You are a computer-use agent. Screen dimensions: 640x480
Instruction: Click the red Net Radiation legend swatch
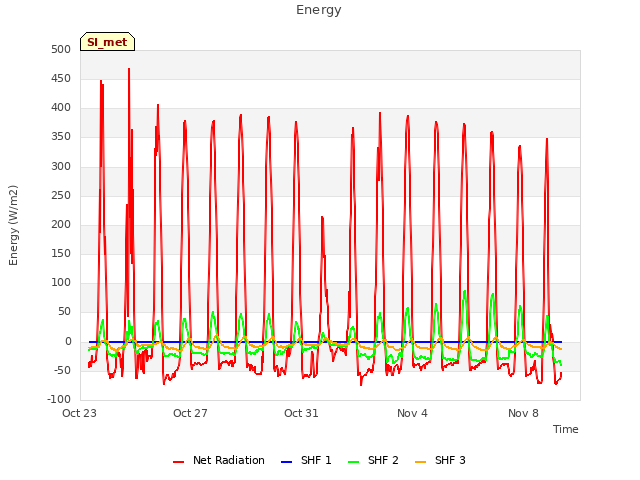click(x=178, y=462)
